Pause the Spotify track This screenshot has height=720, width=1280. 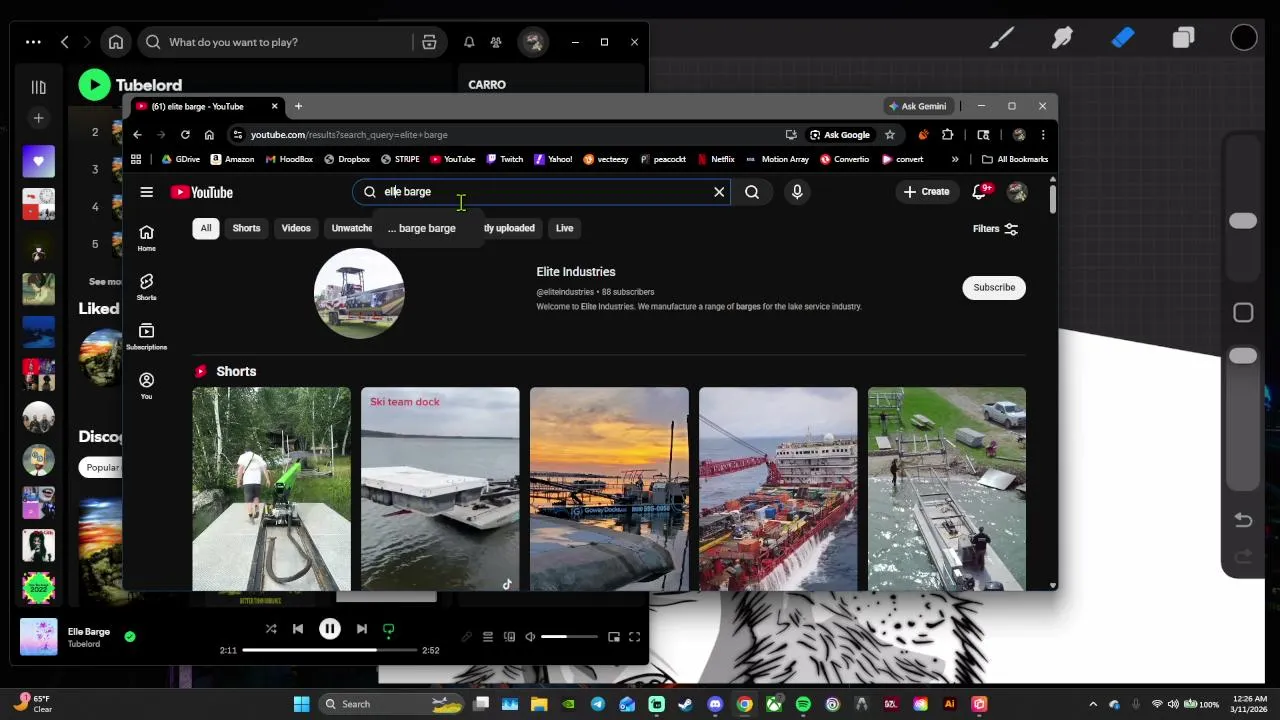(x=329, y=629)
